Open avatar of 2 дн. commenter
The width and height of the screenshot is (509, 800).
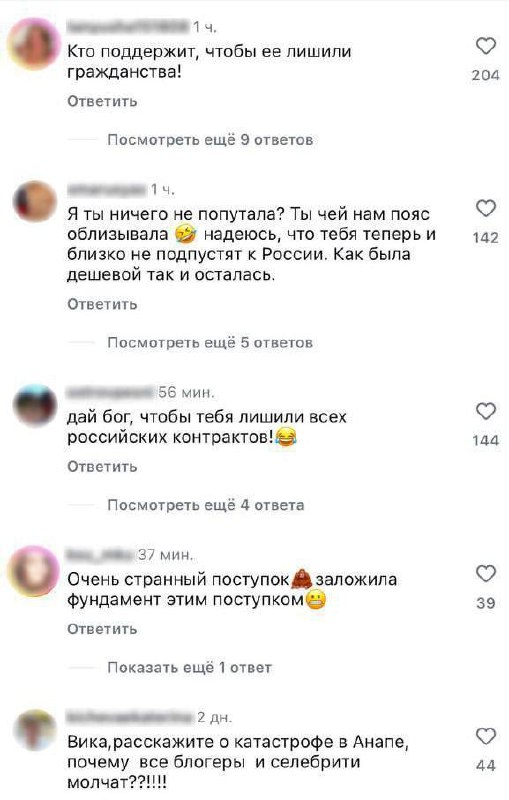pyautogui.click(x=35, y=730)
